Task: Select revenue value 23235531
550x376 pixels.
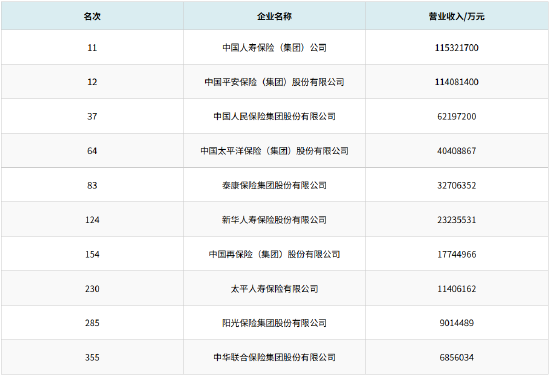Action: [457, 220]
